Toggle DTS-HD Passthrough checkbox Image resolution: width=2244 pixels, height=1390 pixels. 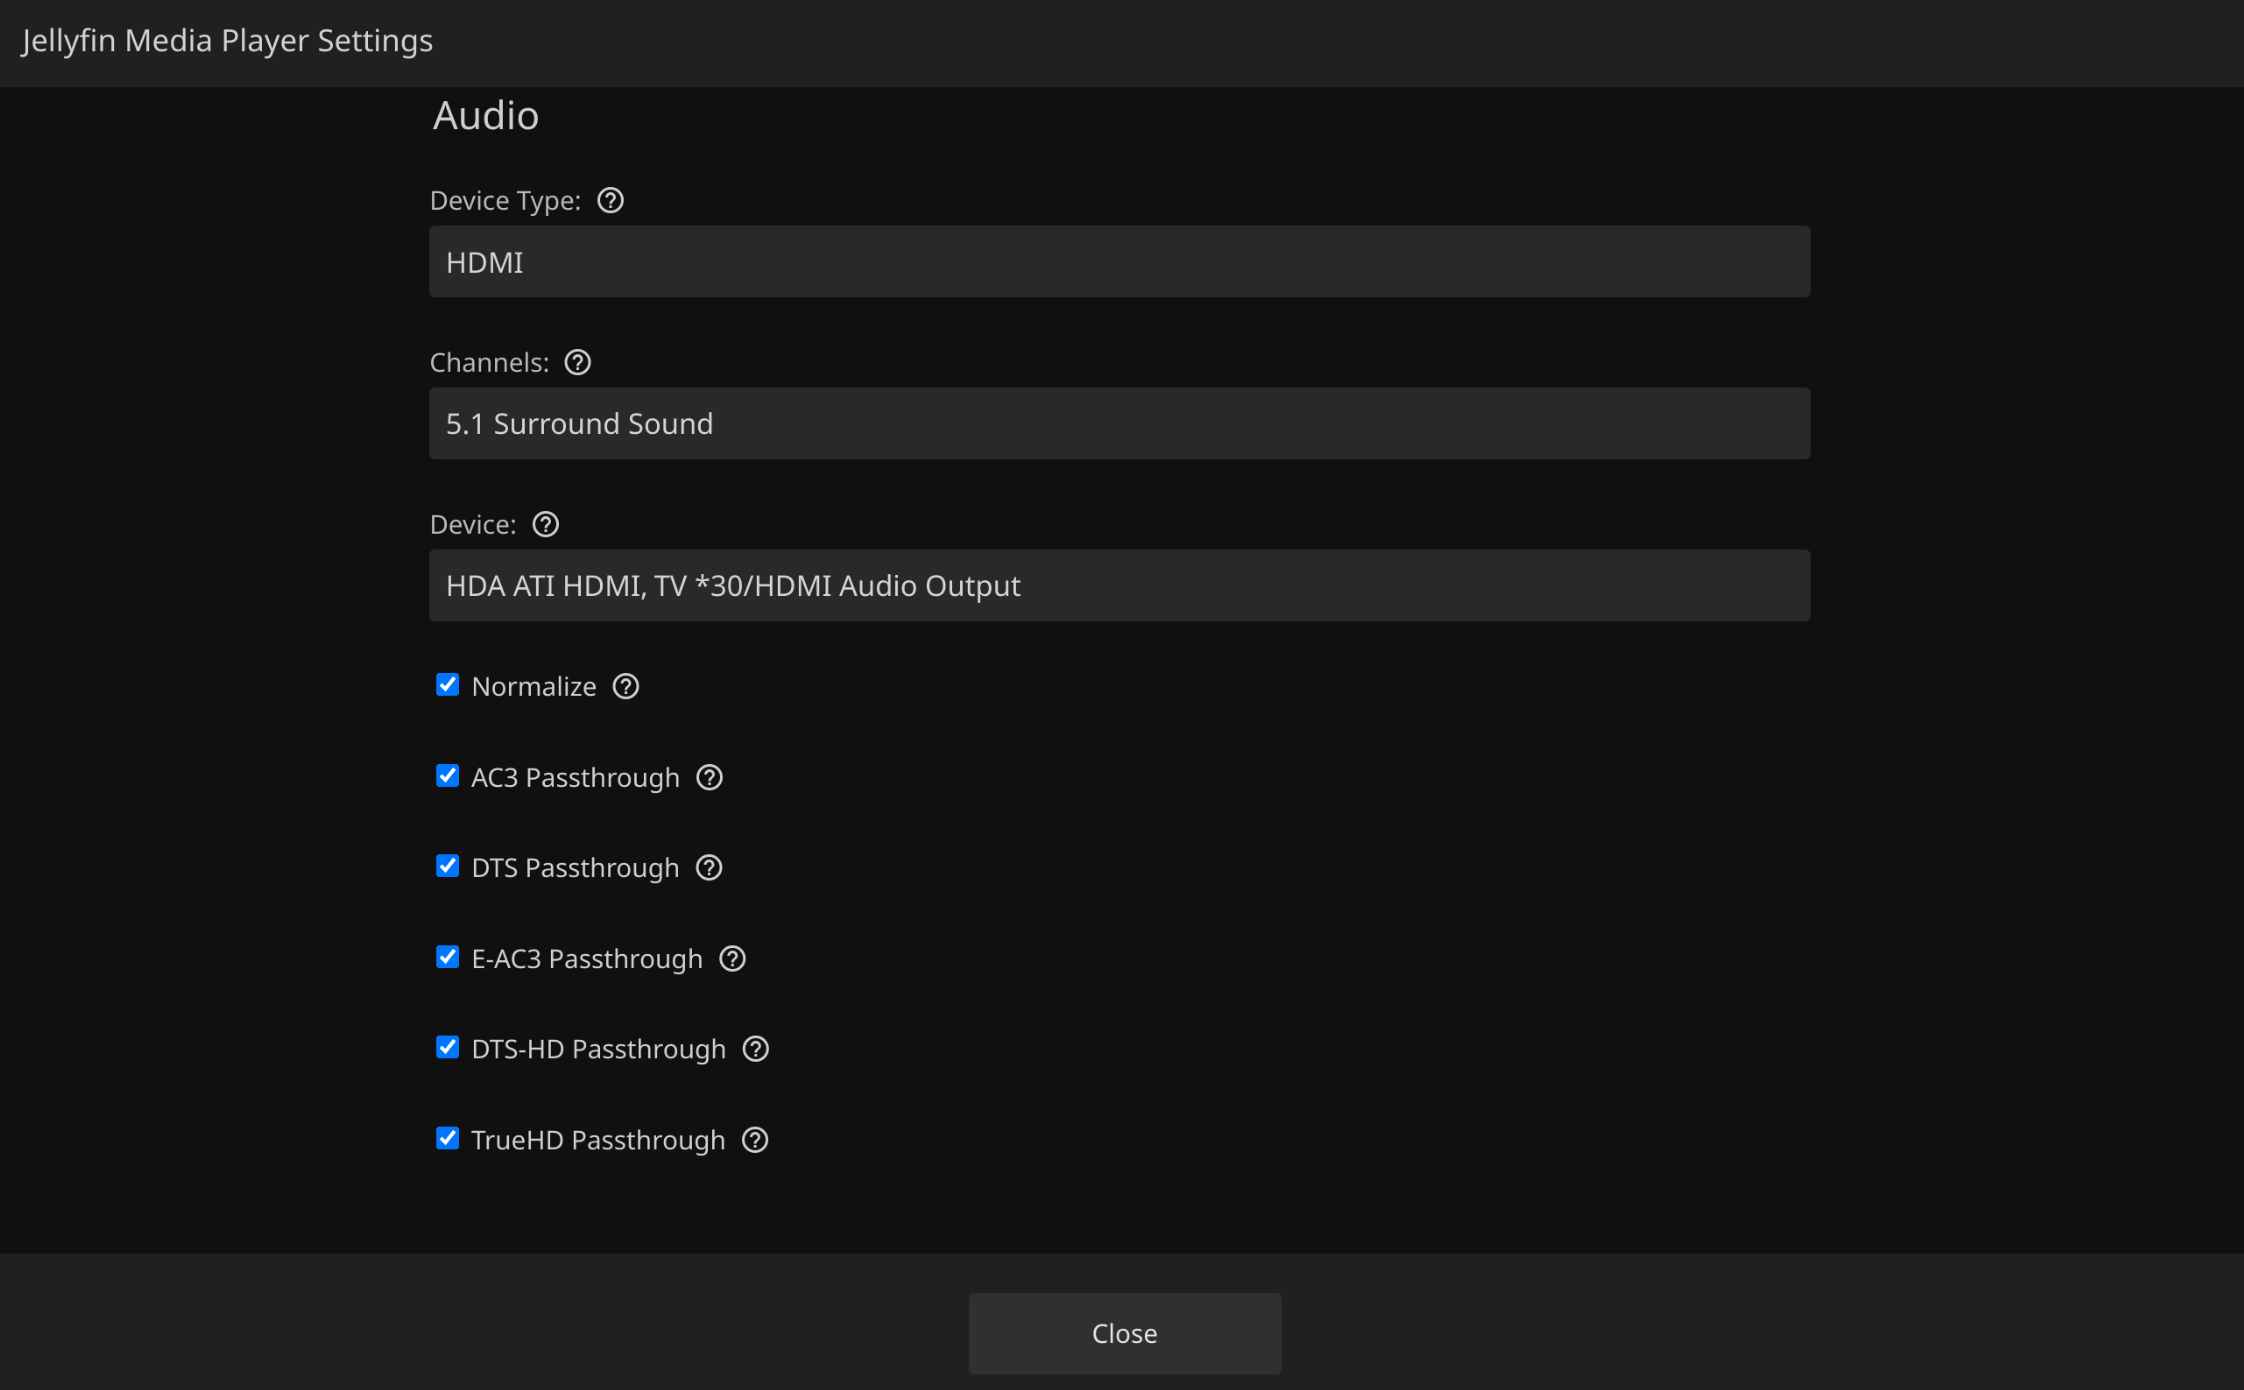tap(447, 1047)
